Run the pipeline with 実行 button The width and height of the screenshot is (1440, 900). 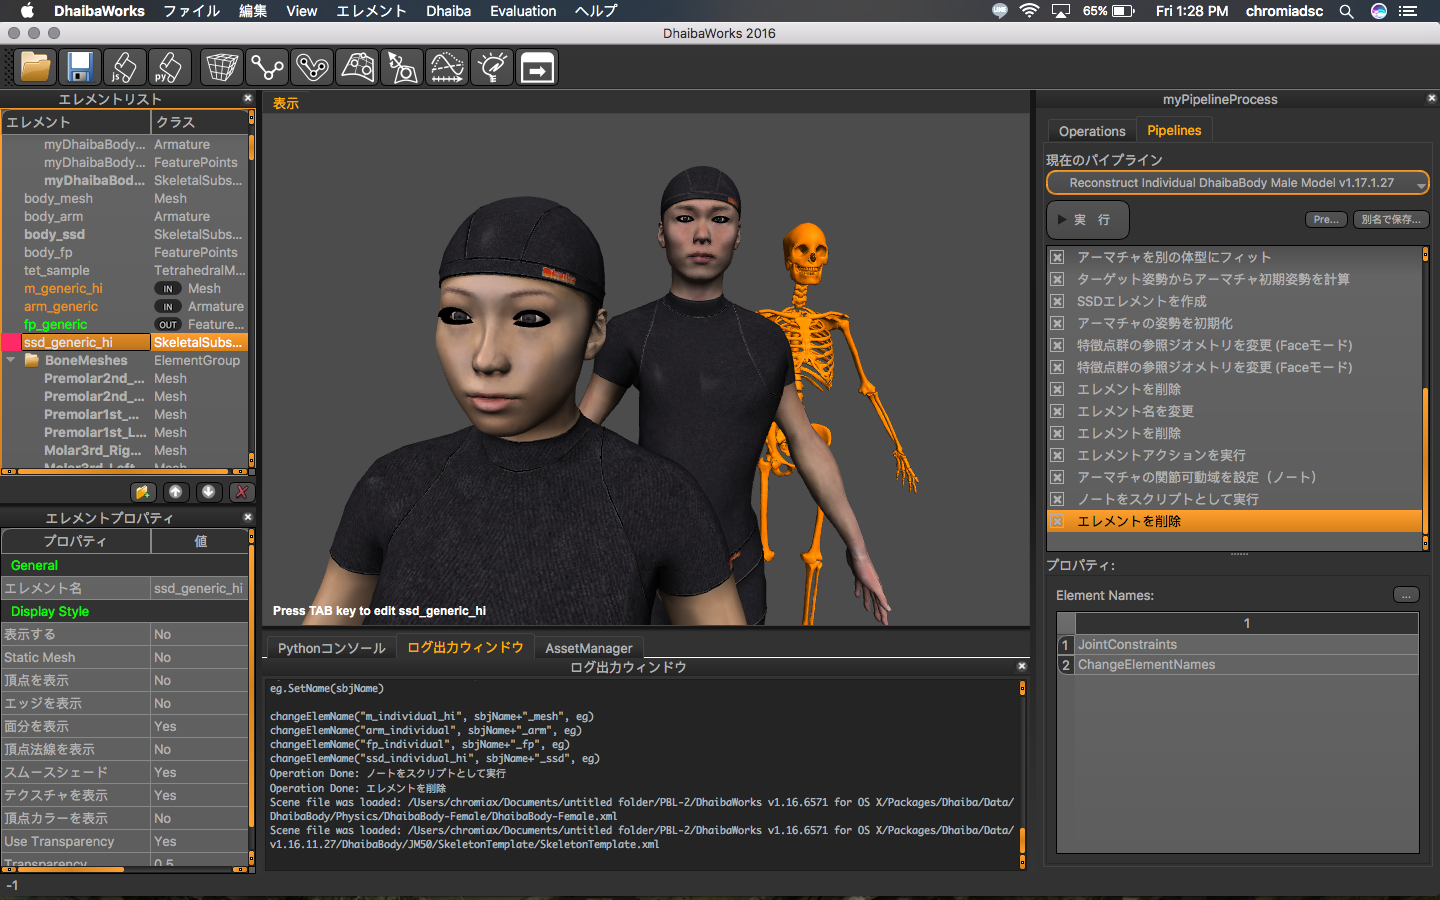pyautogui.click(x=1088, y=219)
